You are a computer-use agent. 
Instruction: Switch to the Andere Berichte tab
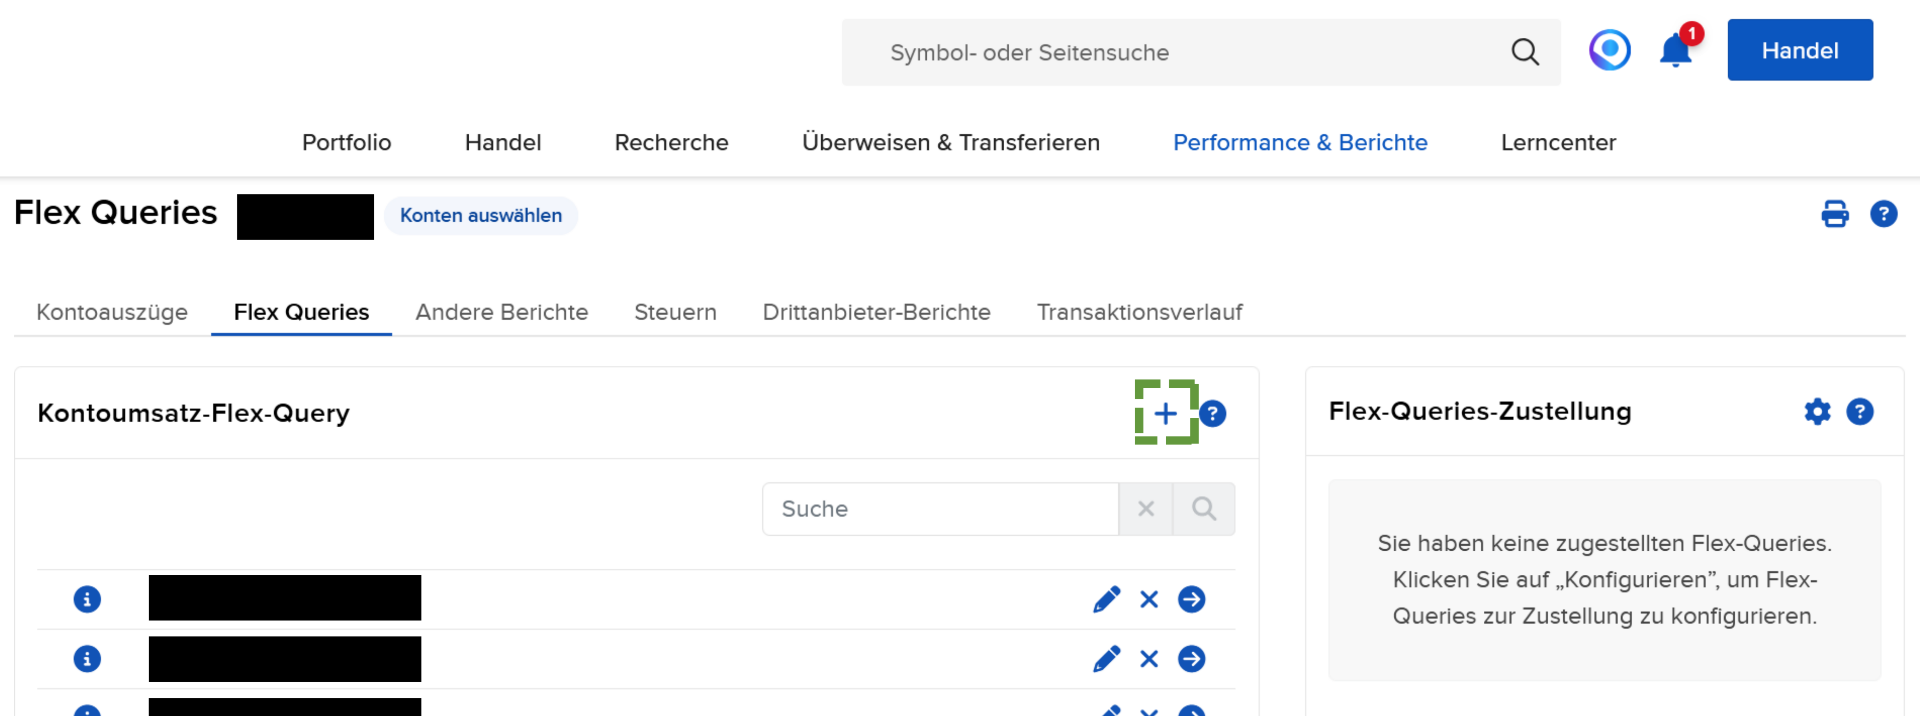click(x=502, y=312)
